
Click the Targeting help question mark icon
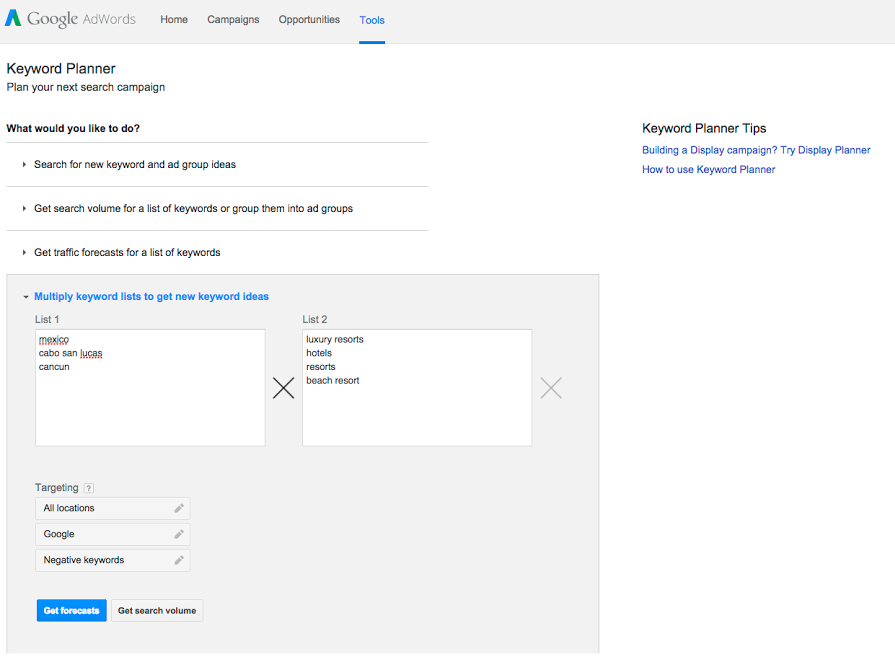coord(89,488)
